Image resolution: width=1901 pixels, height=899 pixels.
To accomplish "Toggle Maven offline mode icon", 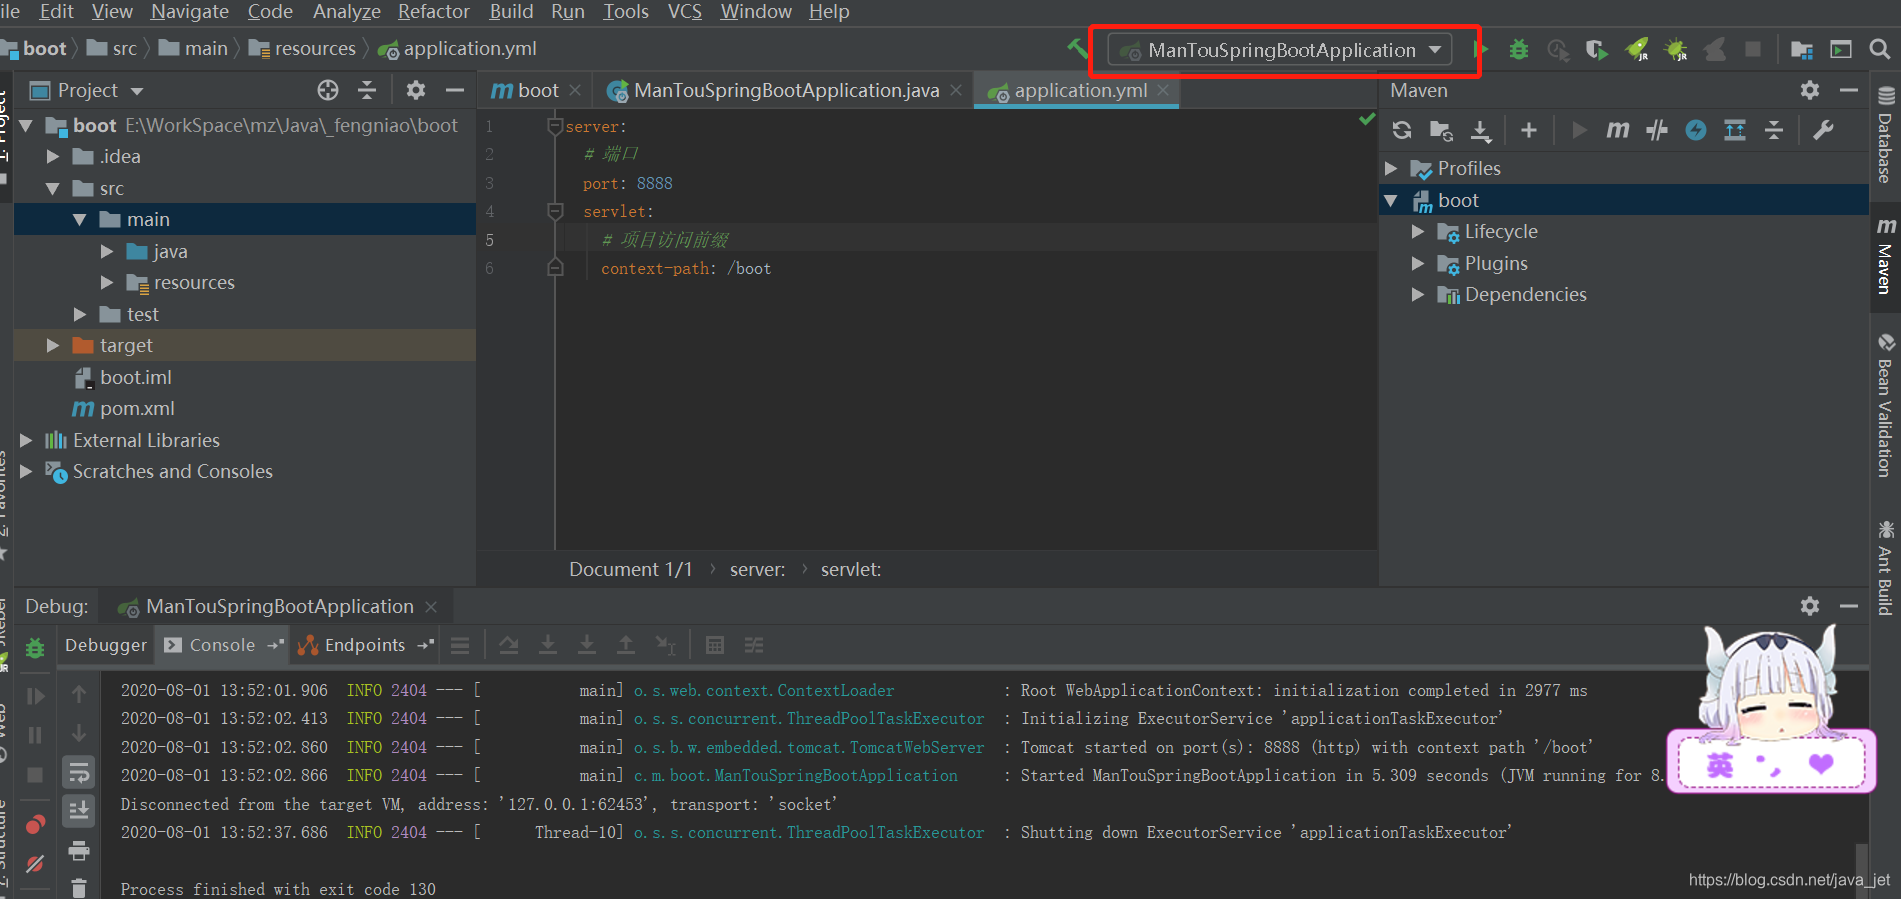I will point(1657,130).
